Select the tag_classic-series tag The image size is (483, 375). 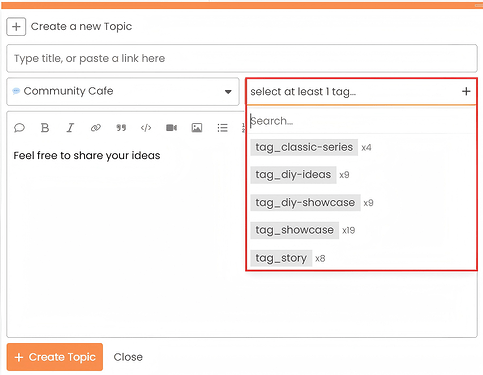[x=304, y=147]
